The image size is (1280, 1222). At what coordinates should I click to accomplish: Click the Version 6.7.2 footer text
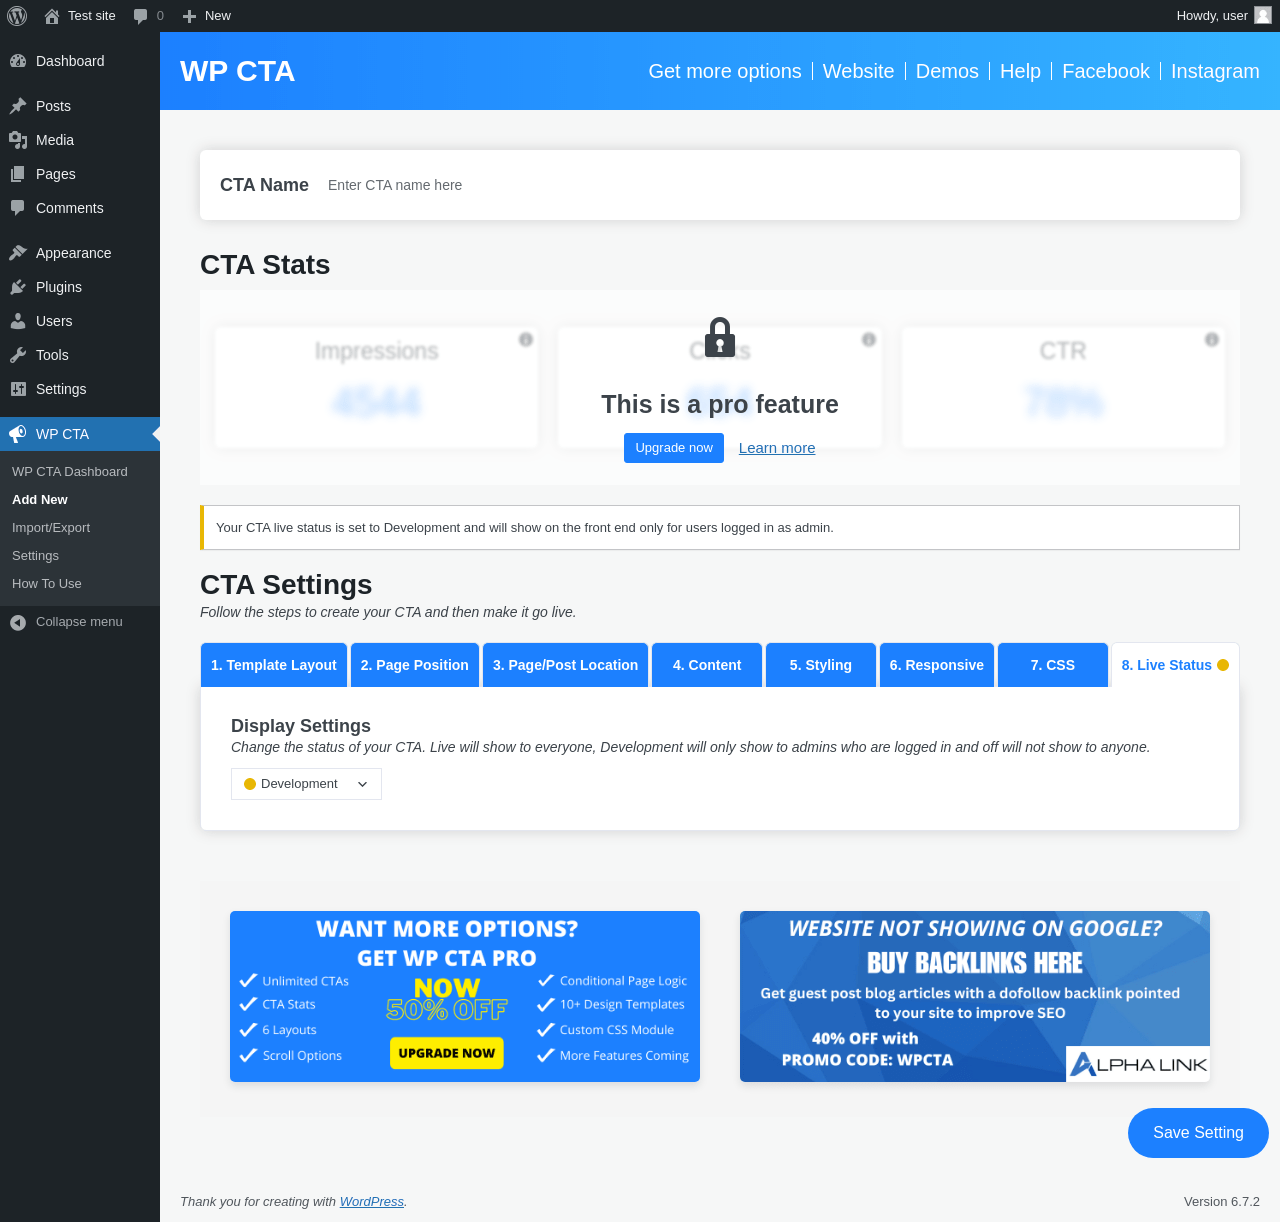1222,1202
